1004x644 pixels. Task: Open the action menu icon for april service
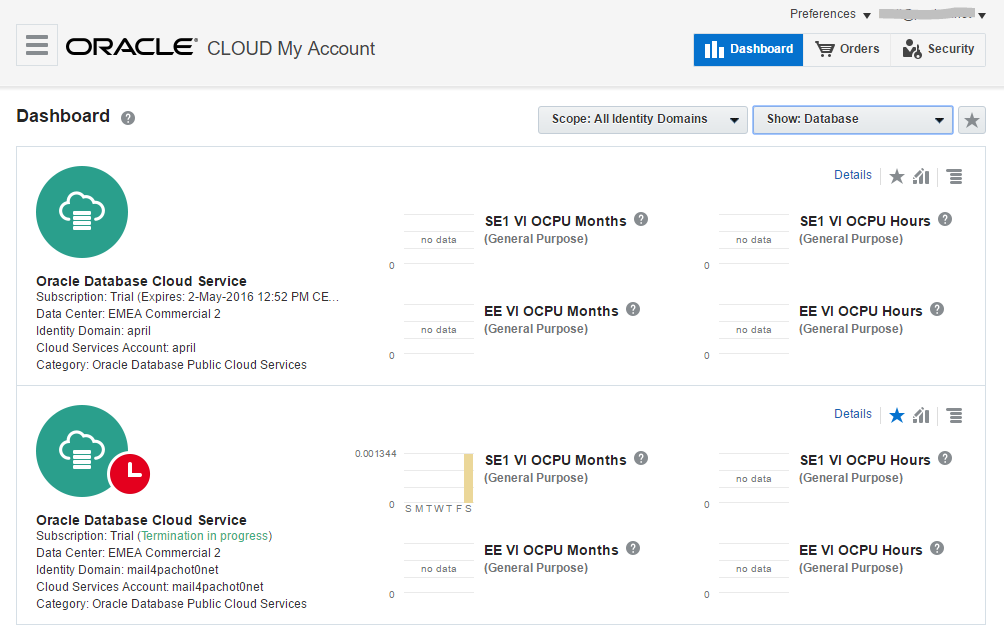point(954,176)
